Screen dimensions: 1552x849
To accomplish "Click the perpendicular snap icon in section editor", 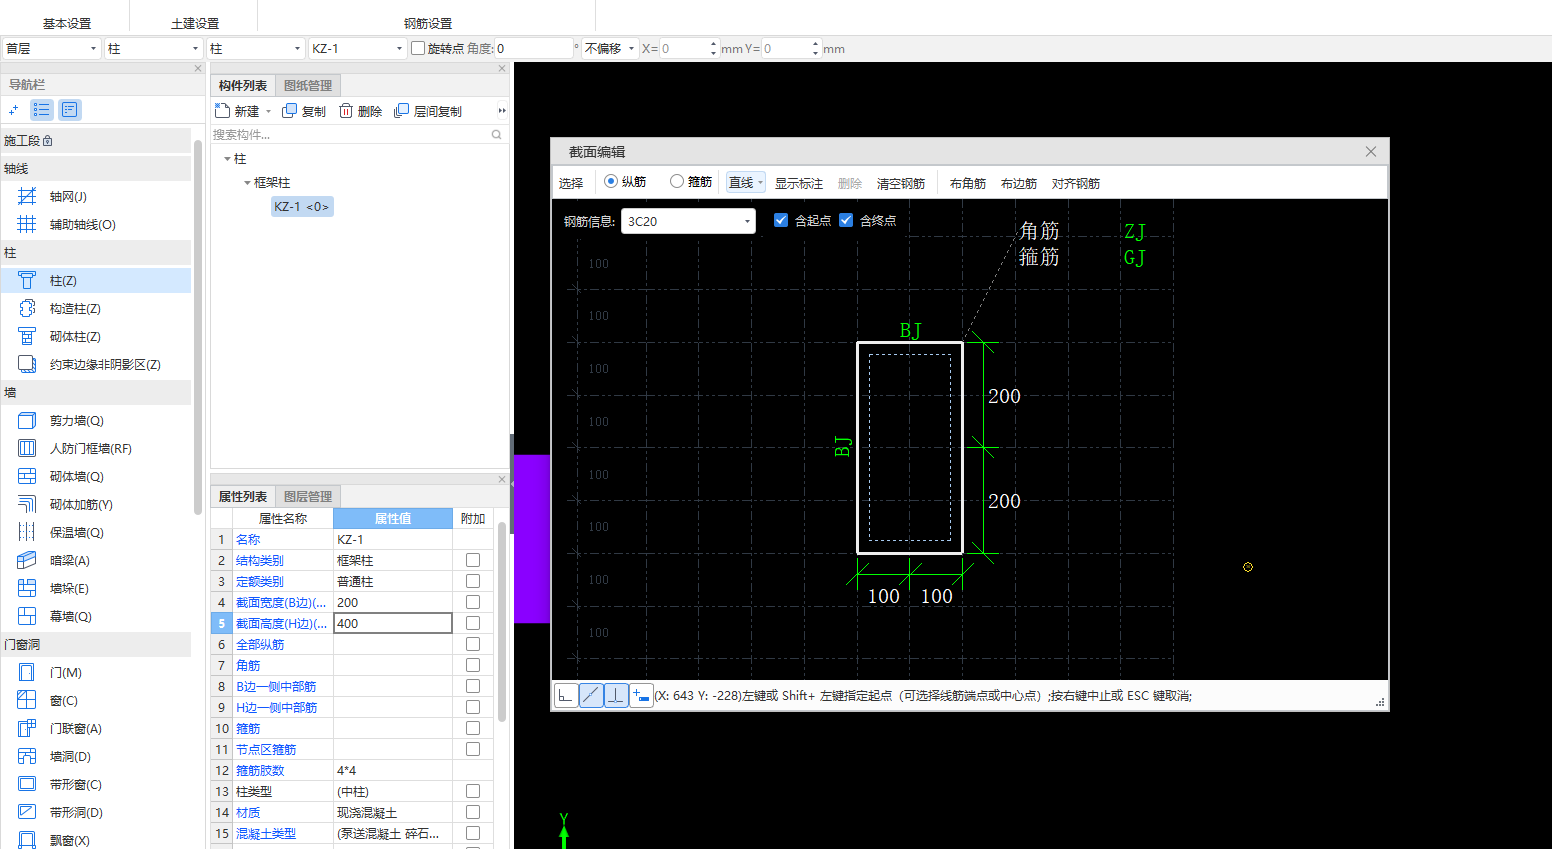I will [x=616, y=695].
